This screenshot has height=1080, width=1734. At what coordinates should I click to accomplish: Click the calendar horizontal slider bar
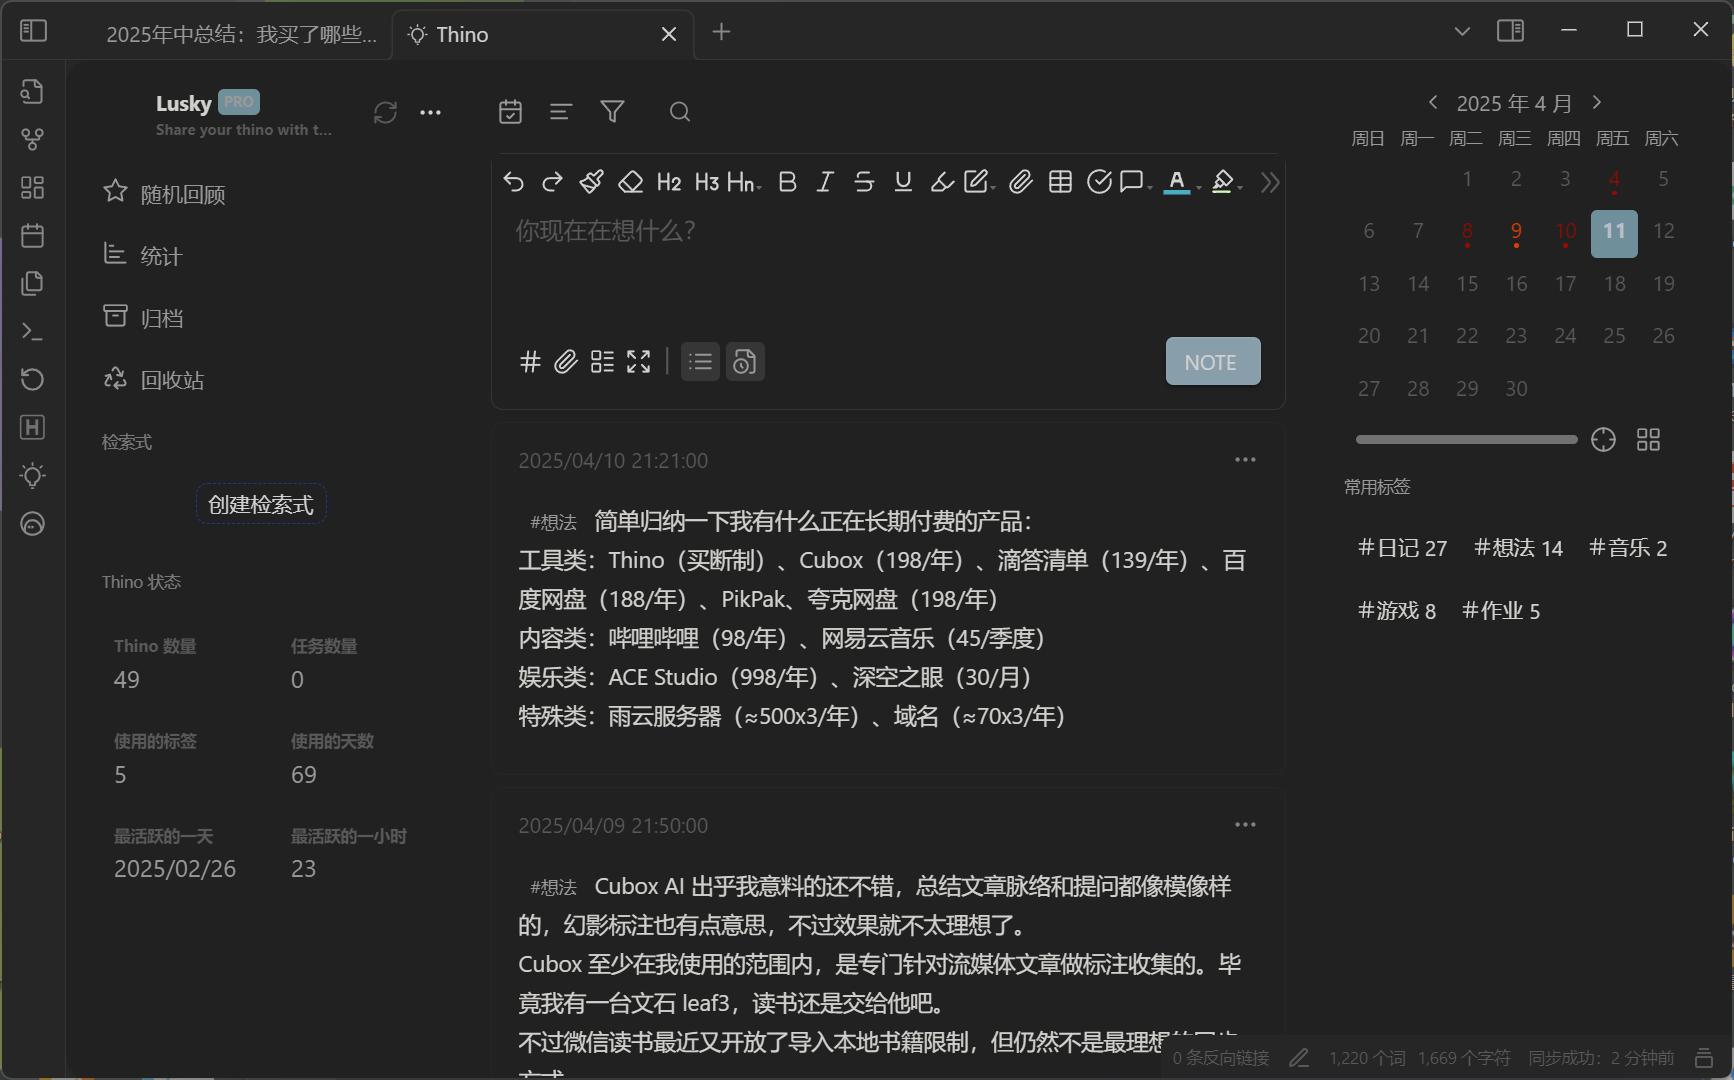click(1466, 439)
